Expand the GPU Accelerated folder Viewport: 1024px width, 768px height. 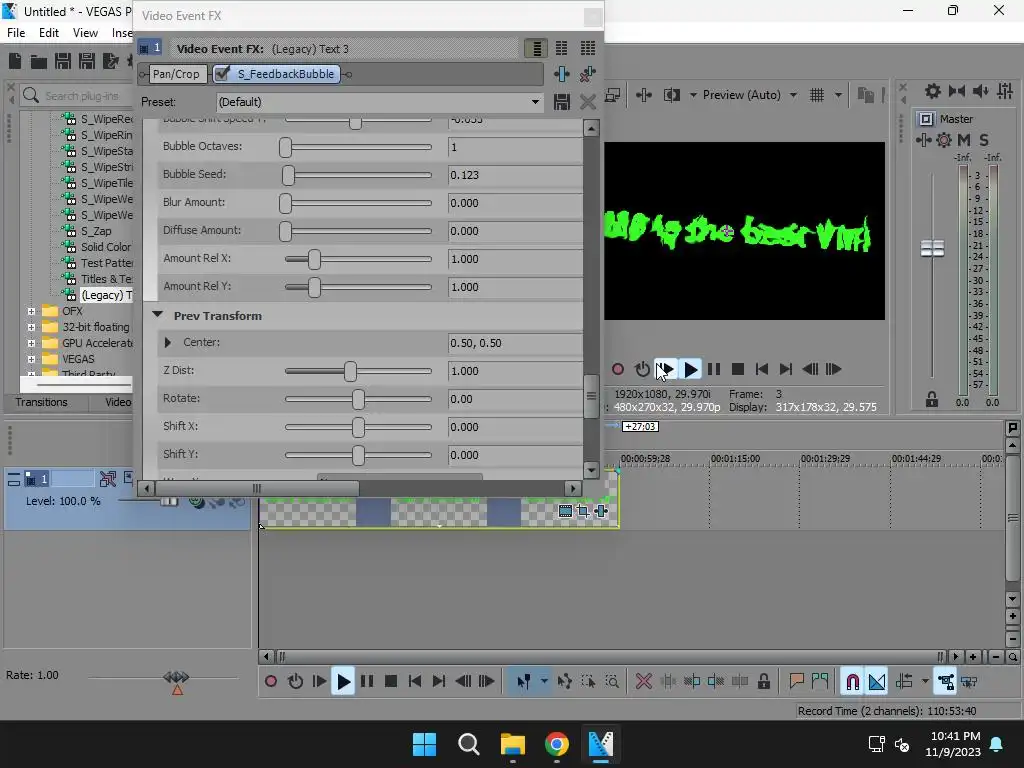pos(31,343)
